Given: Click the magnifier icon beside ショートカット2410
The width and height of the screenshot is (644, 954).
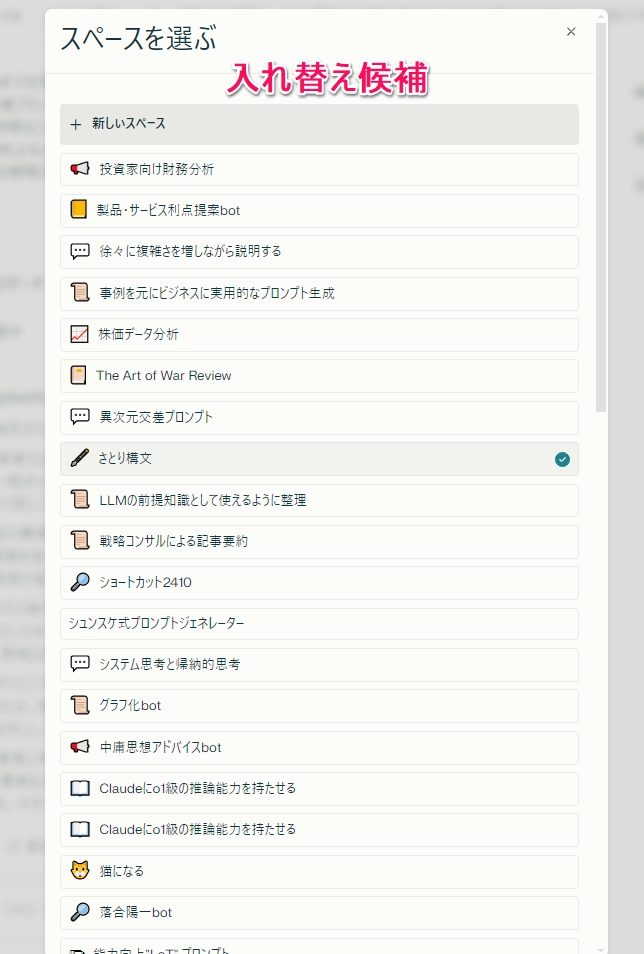Looking at the screenshot, I should 80,582.
